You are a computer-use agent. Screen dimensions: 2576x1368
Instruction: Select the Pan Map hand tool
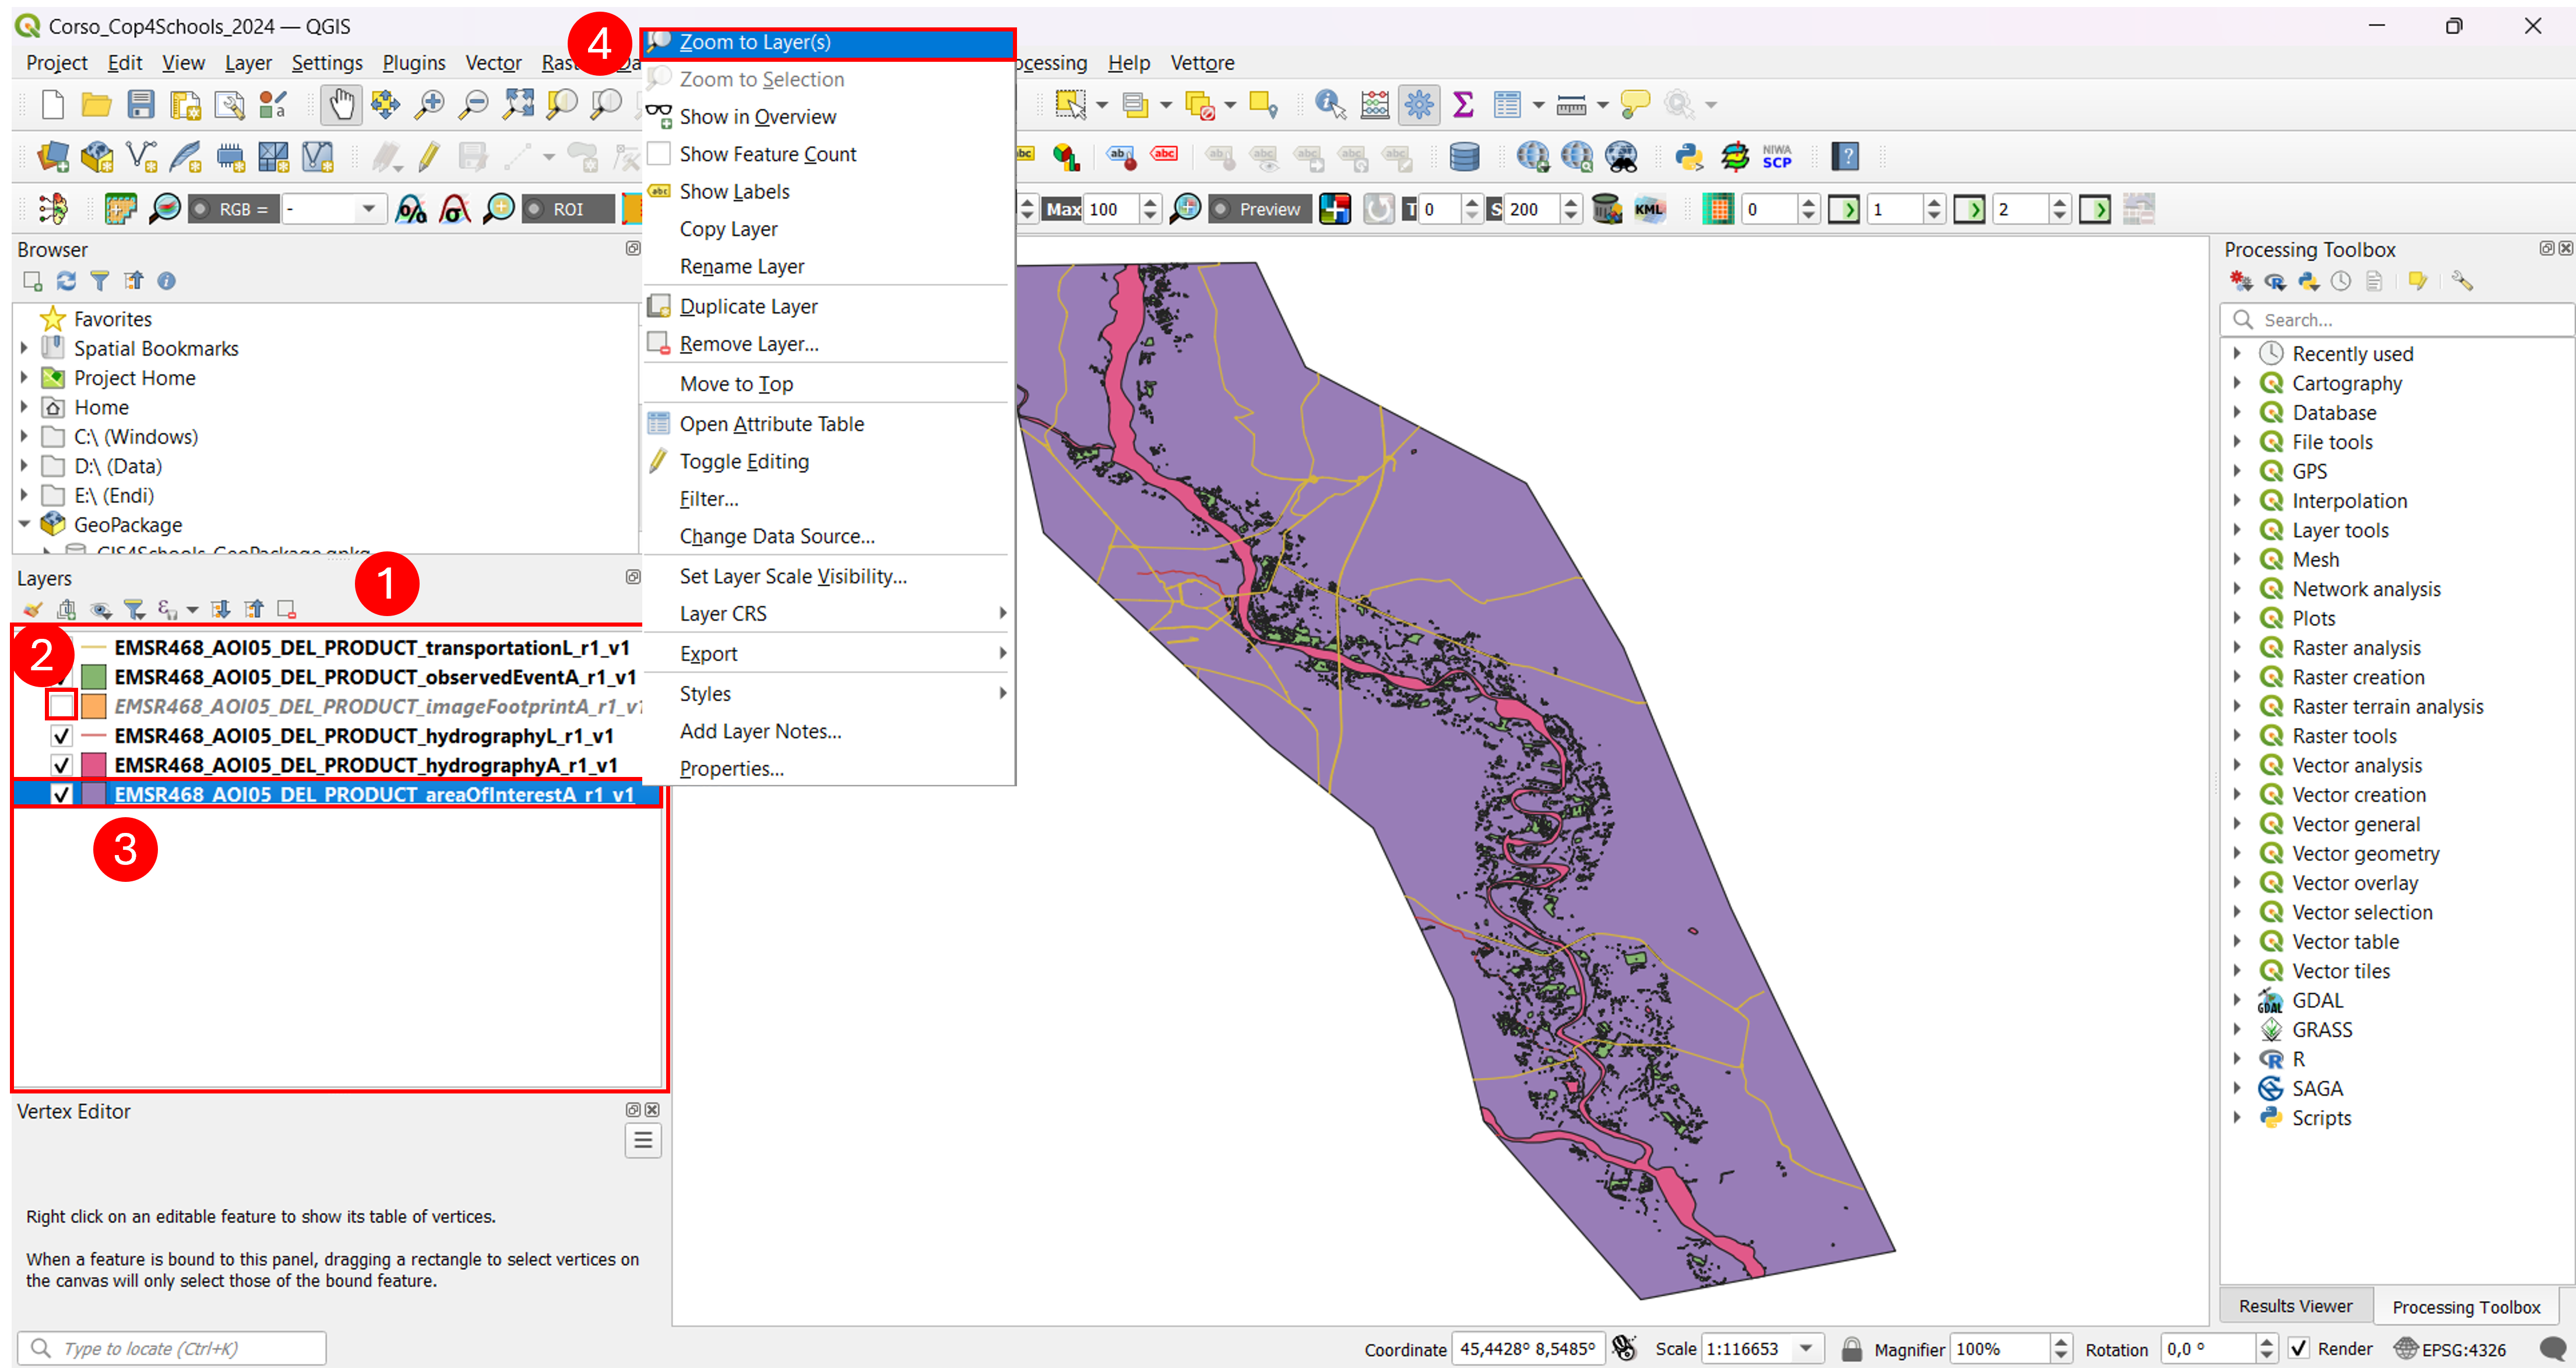341,105
